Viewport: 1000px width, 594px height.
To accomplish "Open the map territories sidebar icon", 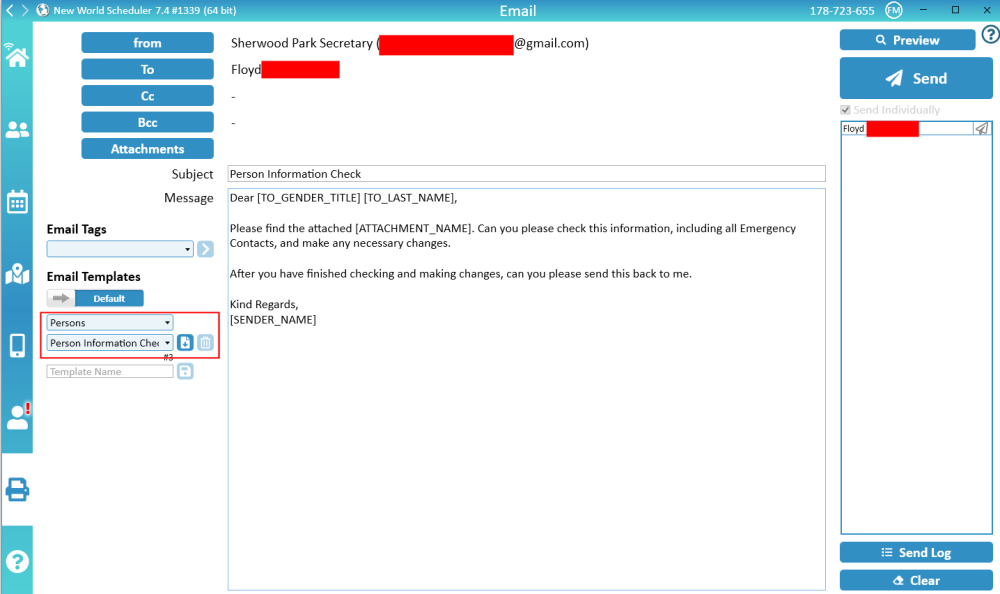I will coord(17,273).
